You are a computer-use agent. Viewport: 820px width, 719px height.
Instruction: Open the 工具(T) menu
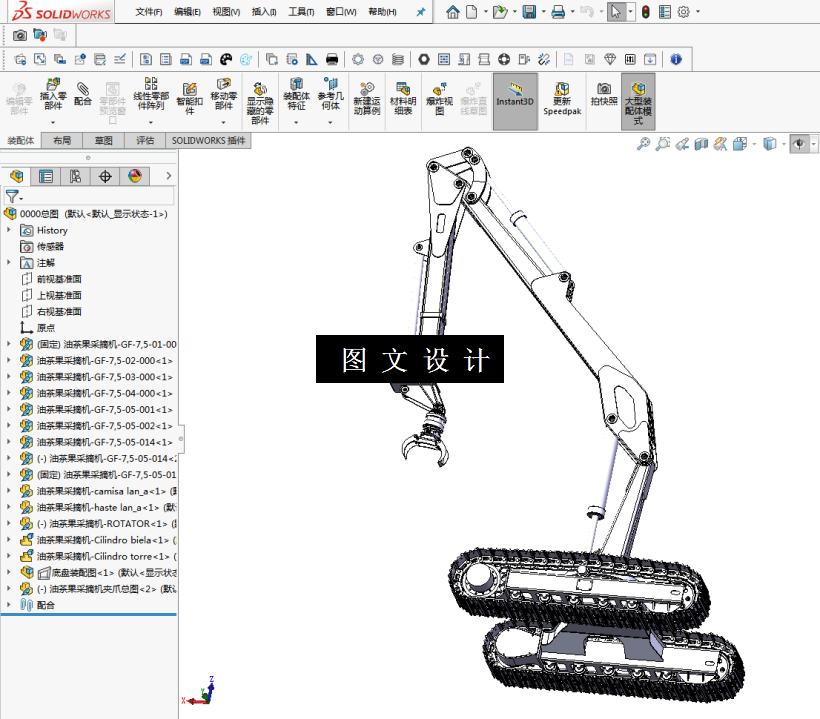coord(301,12)
